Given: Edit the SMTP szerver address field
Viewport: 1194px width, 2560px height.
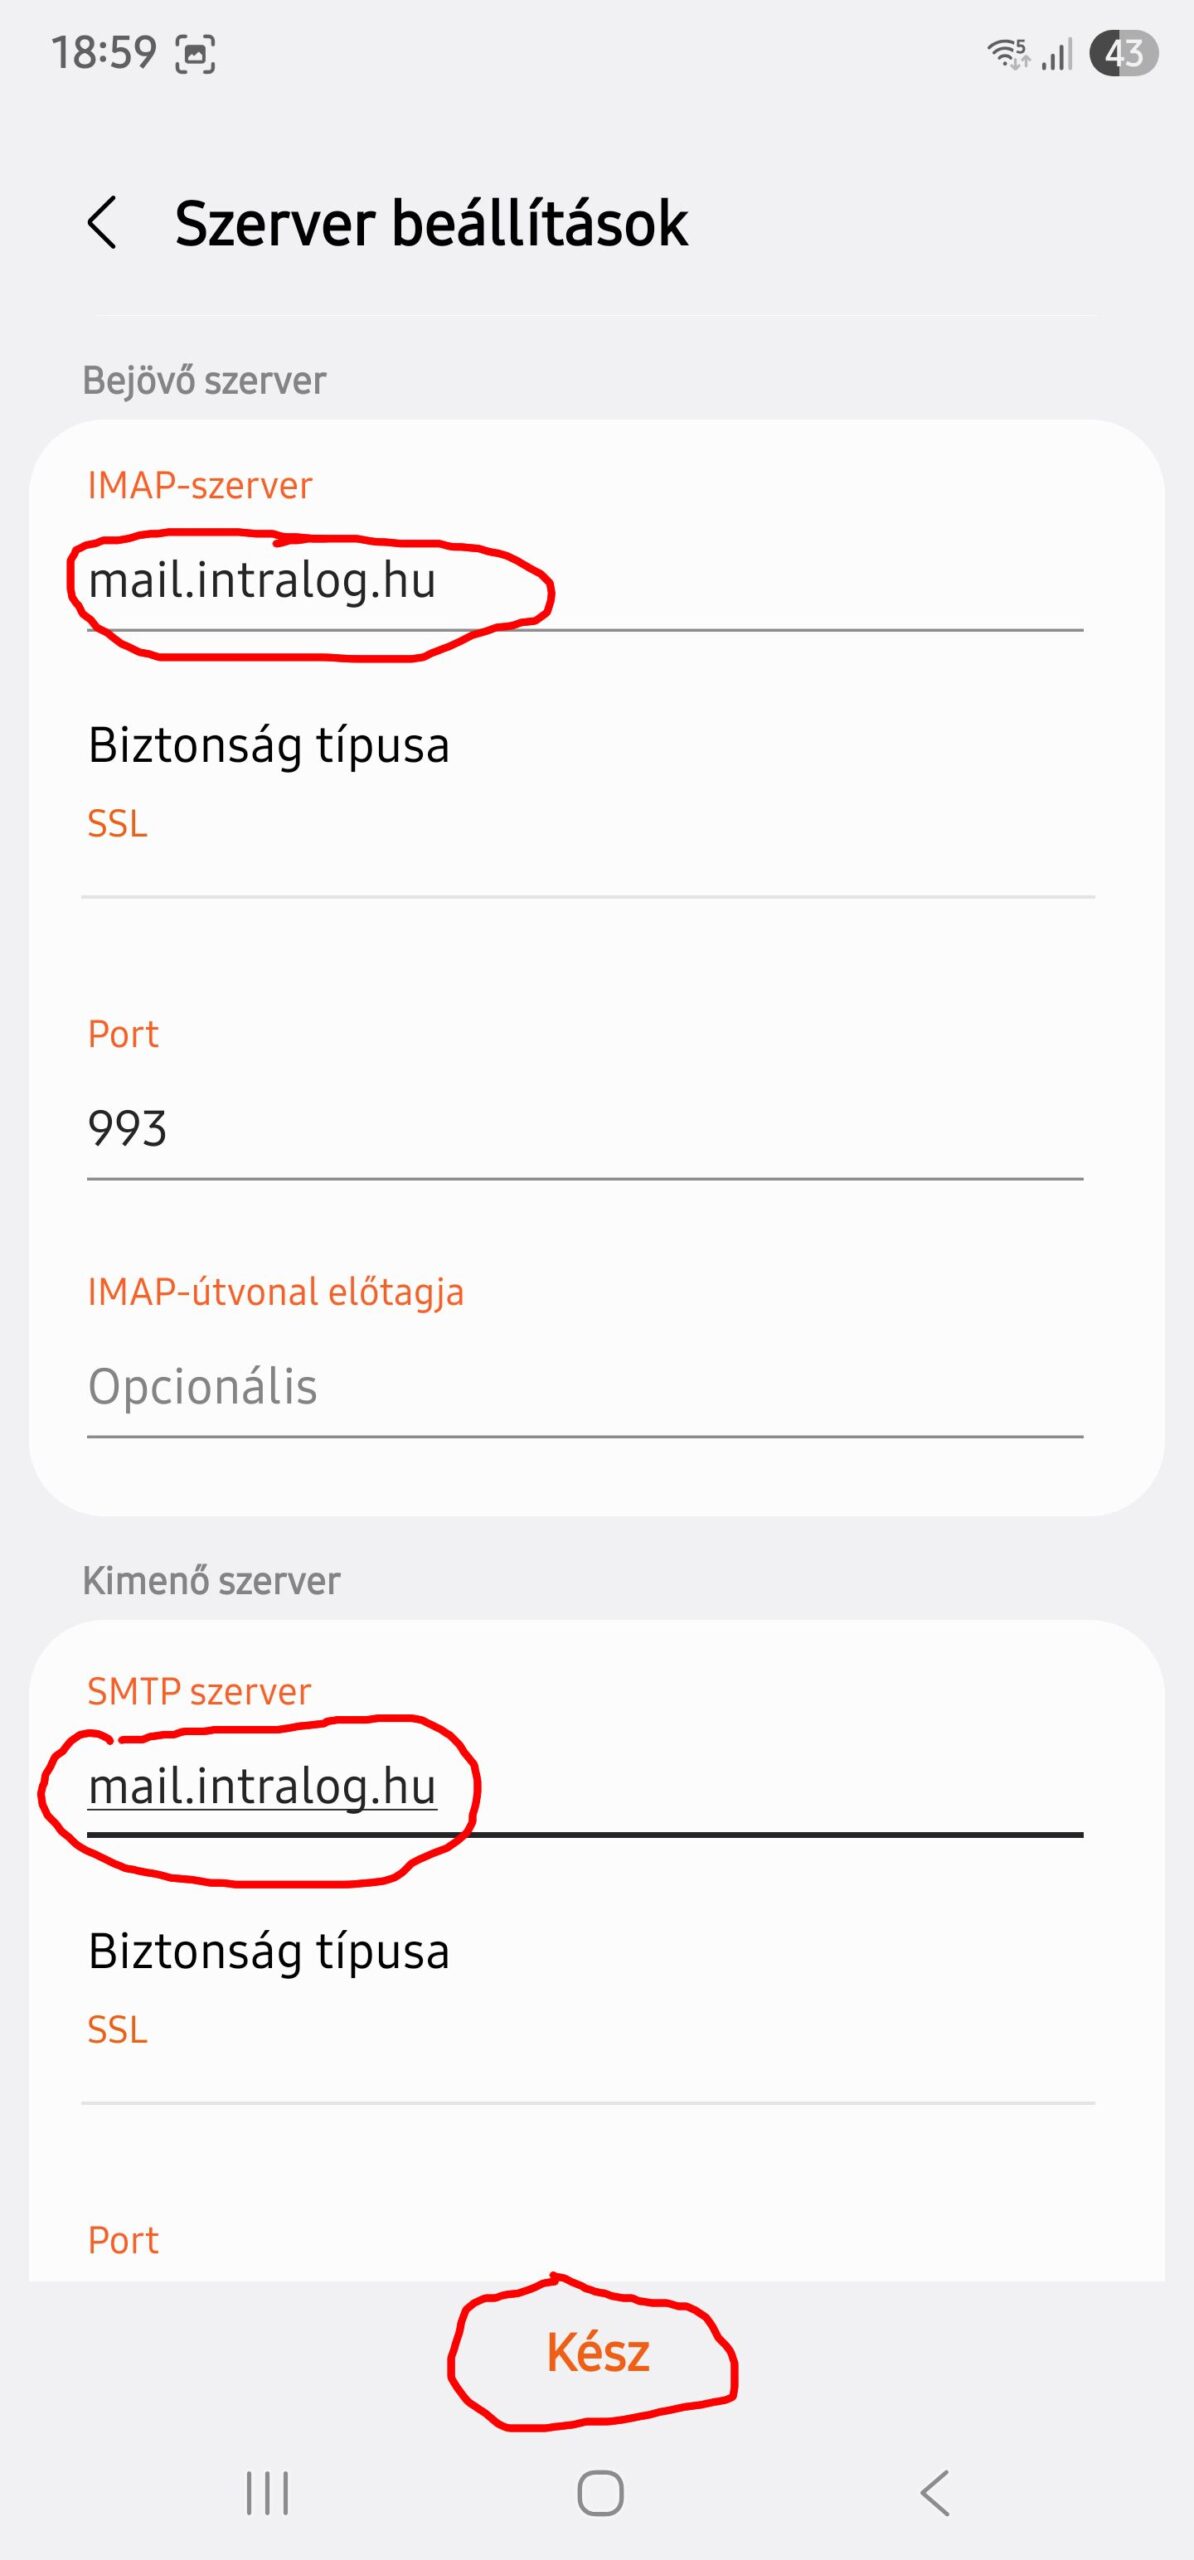Looking at the screenshot, I should click(x=584, y=1787).
